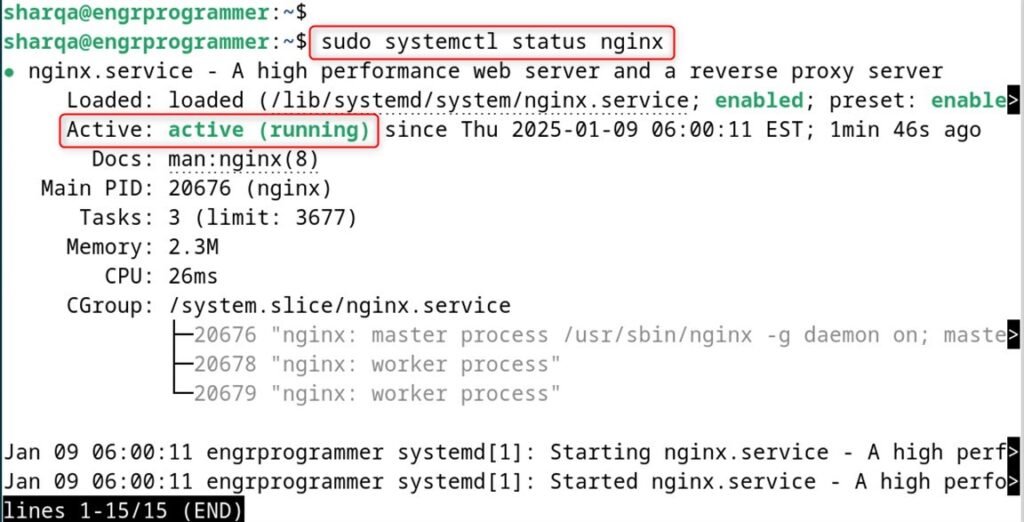
Task: Click the 'sudo systemctl status nginx' command text
Action: (x=493, y=42)
